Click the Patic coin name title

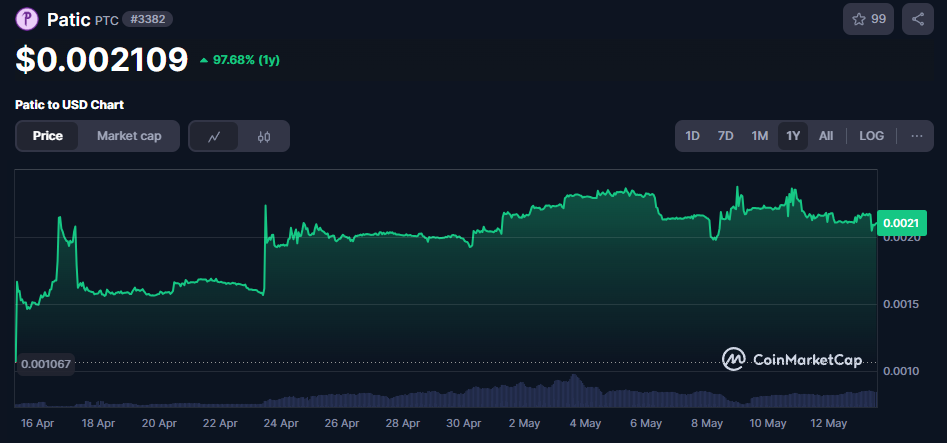(69, 19)
